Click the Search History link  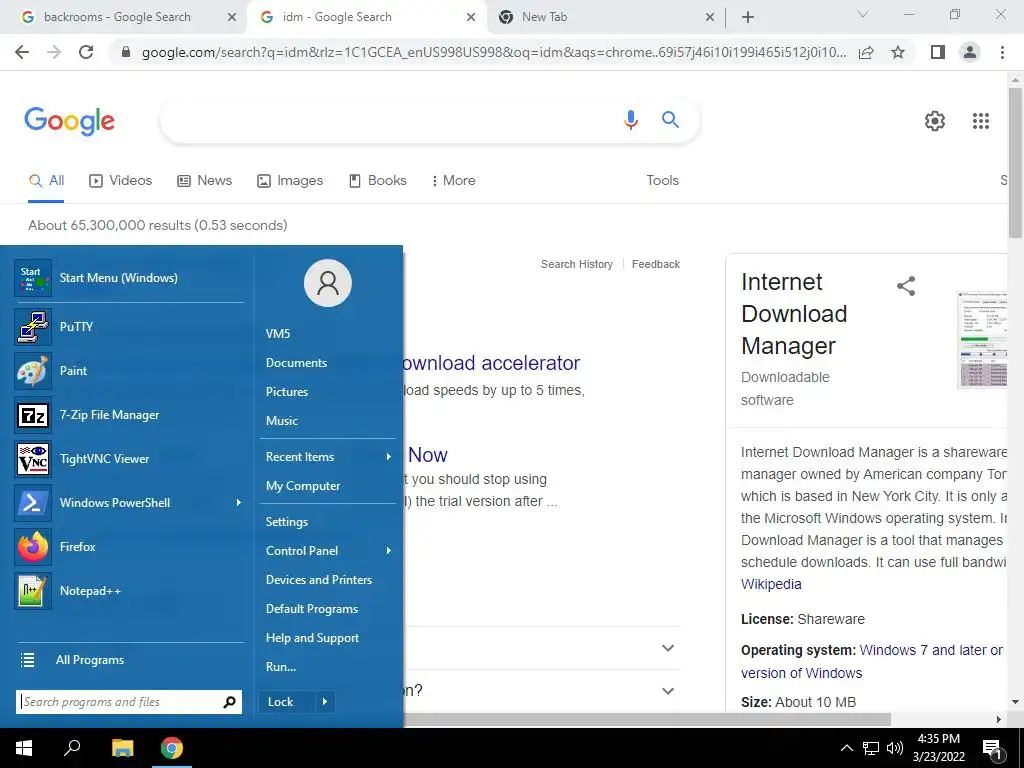(577, 264)
